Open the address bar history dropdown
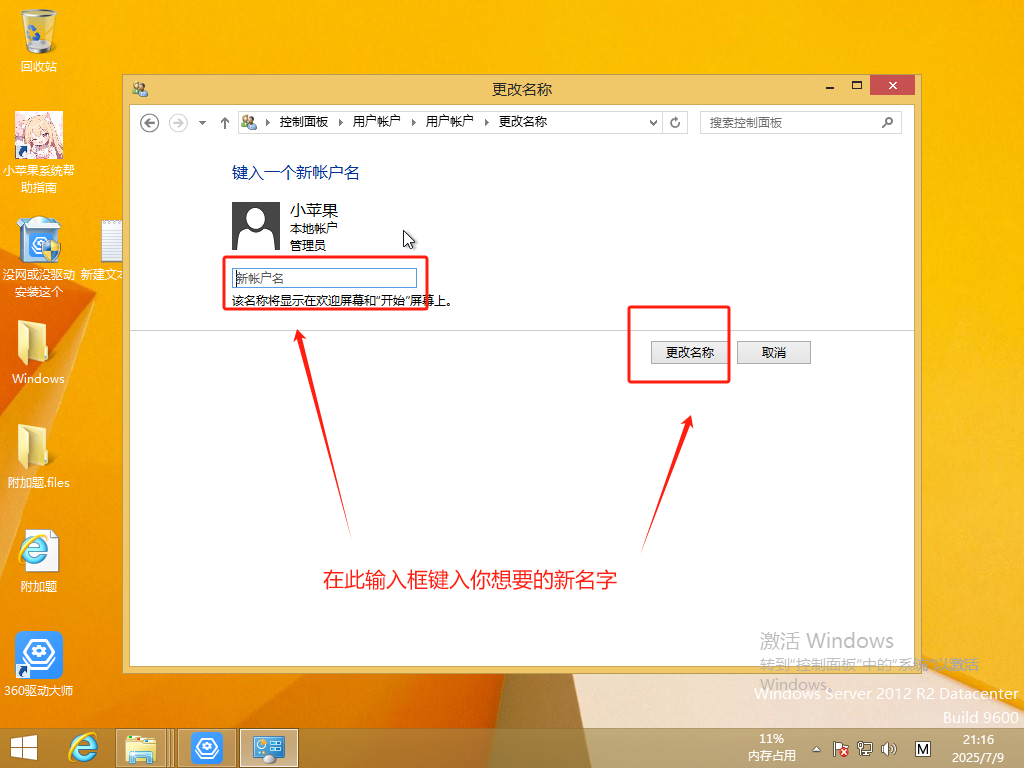1024x768 pixels. pos(652,123)
